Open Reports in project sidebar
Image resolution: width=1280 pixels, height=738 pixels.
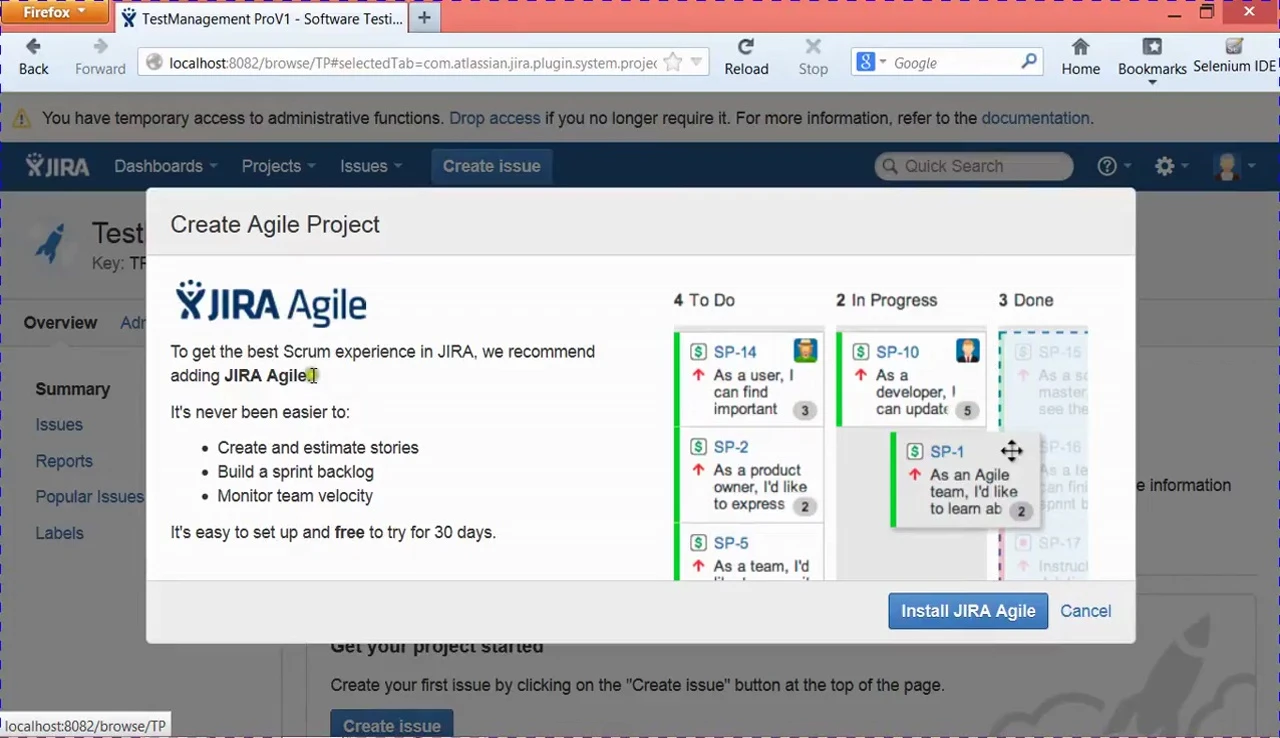coord(64,461)
